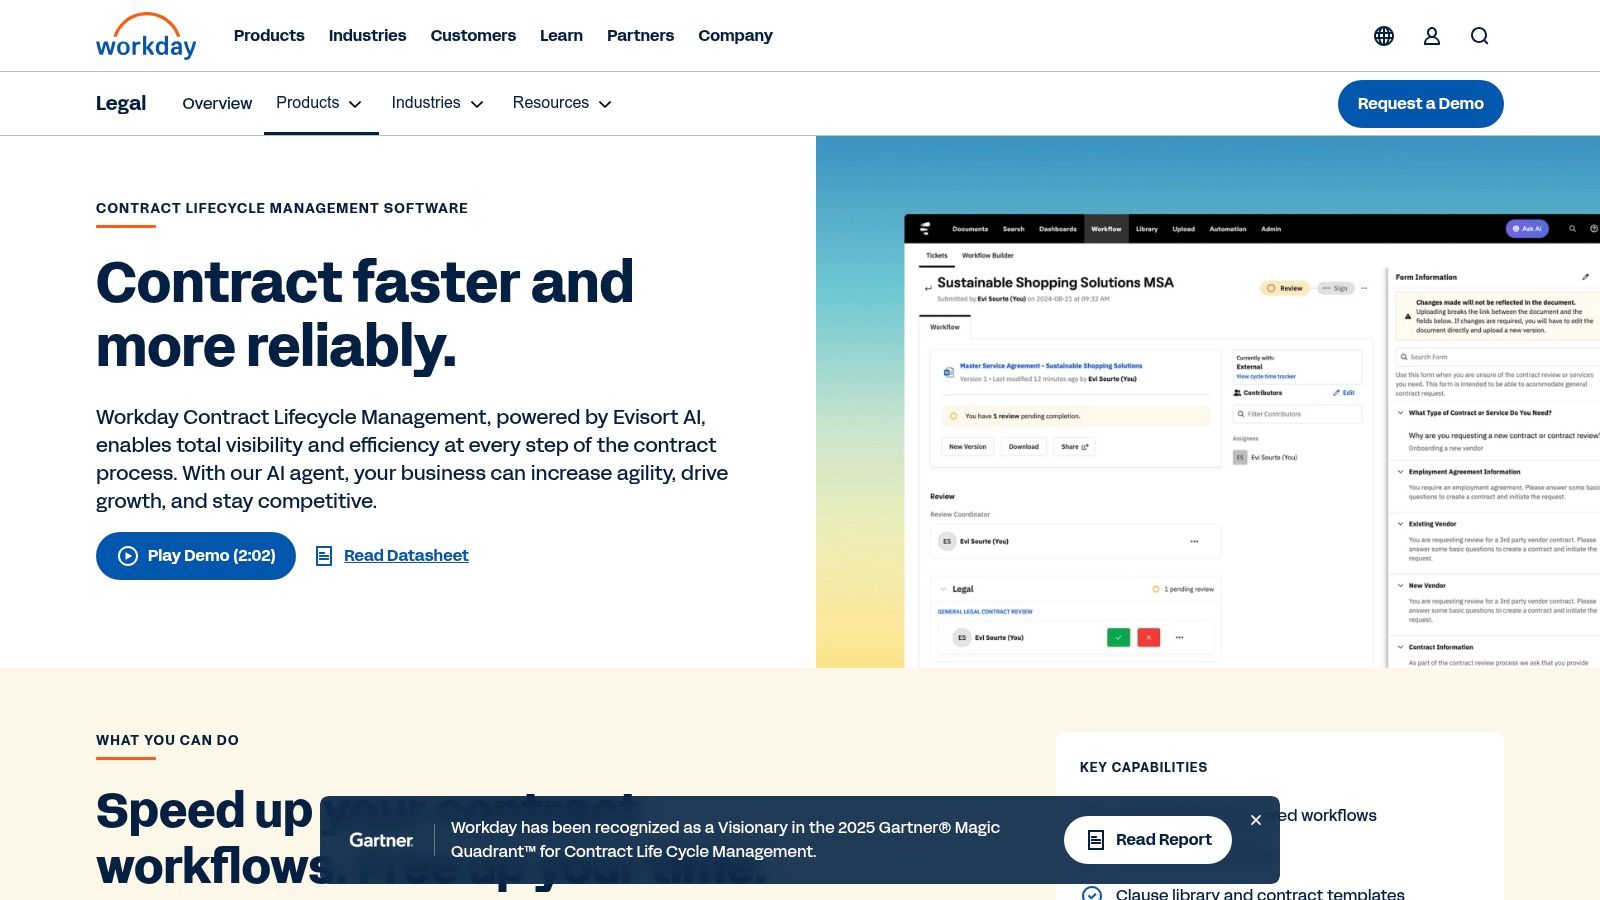
Task: Expand the Products dropdown in the Legal subnav
Action: (x=320, y=103)
